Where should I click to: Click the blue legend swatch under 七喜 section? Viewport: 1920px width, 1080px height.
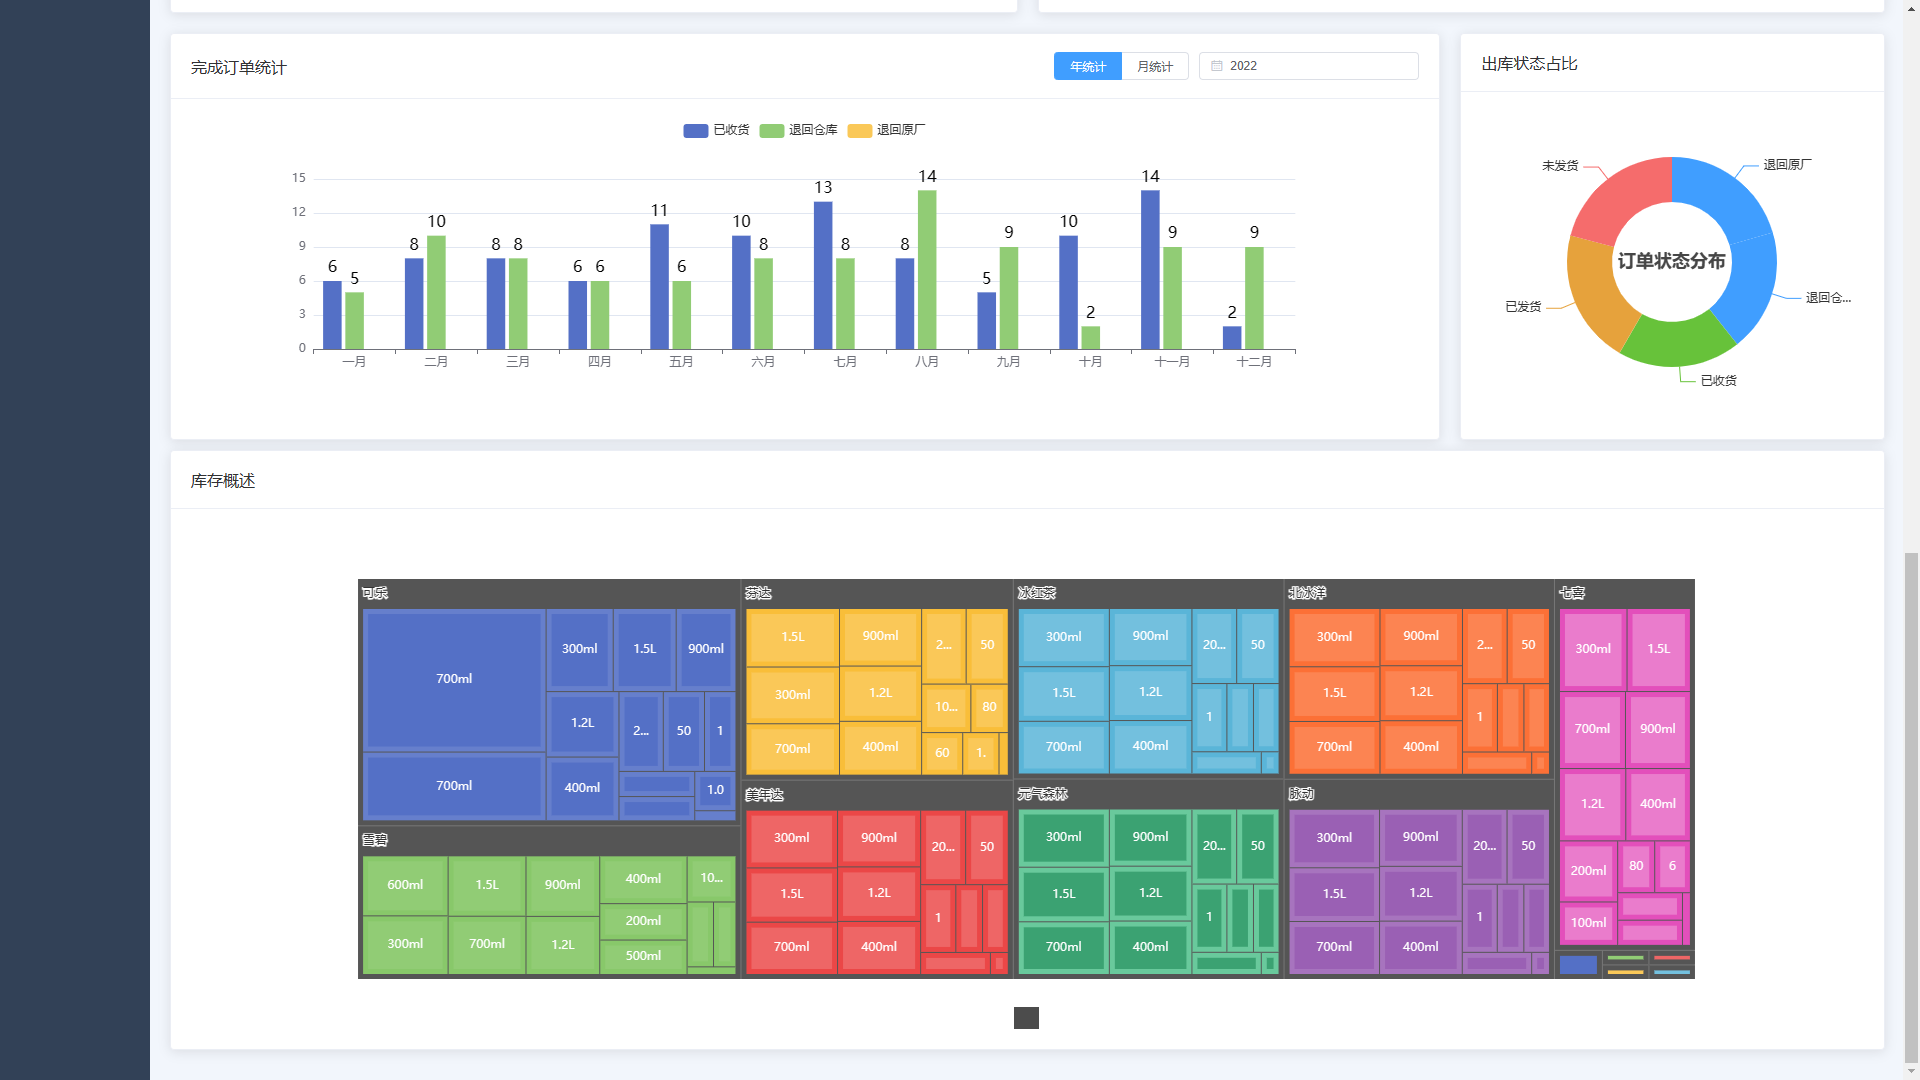coord(1578,964)
